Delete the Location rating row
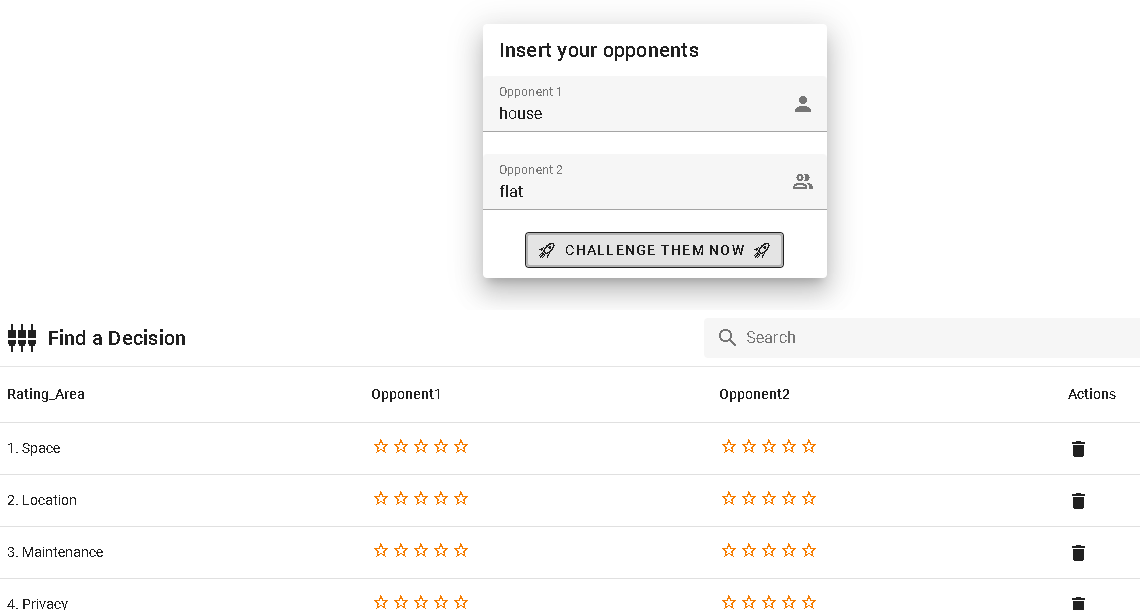 [x=1078, y=501]
